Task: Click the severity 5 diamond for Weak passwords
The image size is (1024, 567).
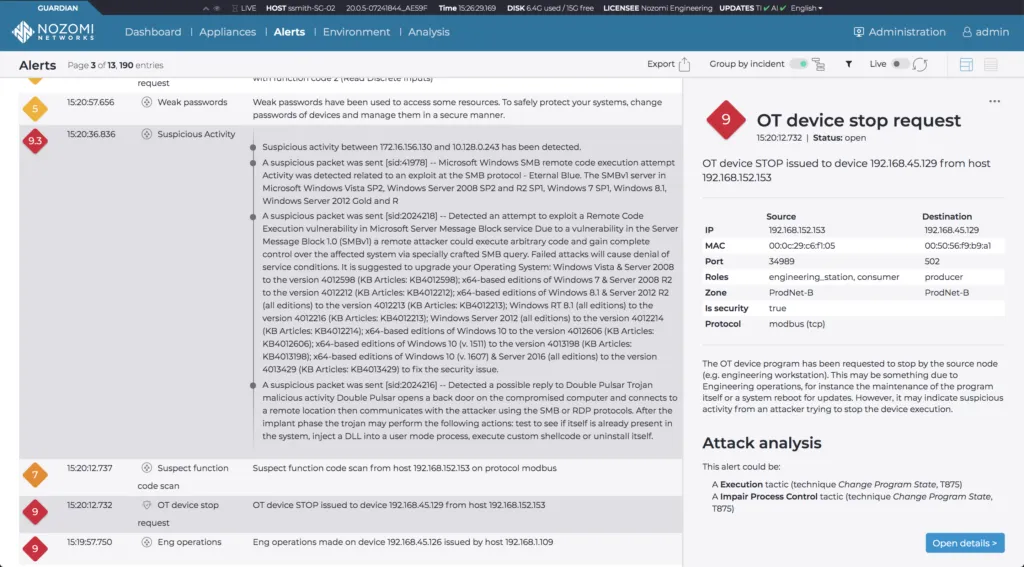Action: 35,108
